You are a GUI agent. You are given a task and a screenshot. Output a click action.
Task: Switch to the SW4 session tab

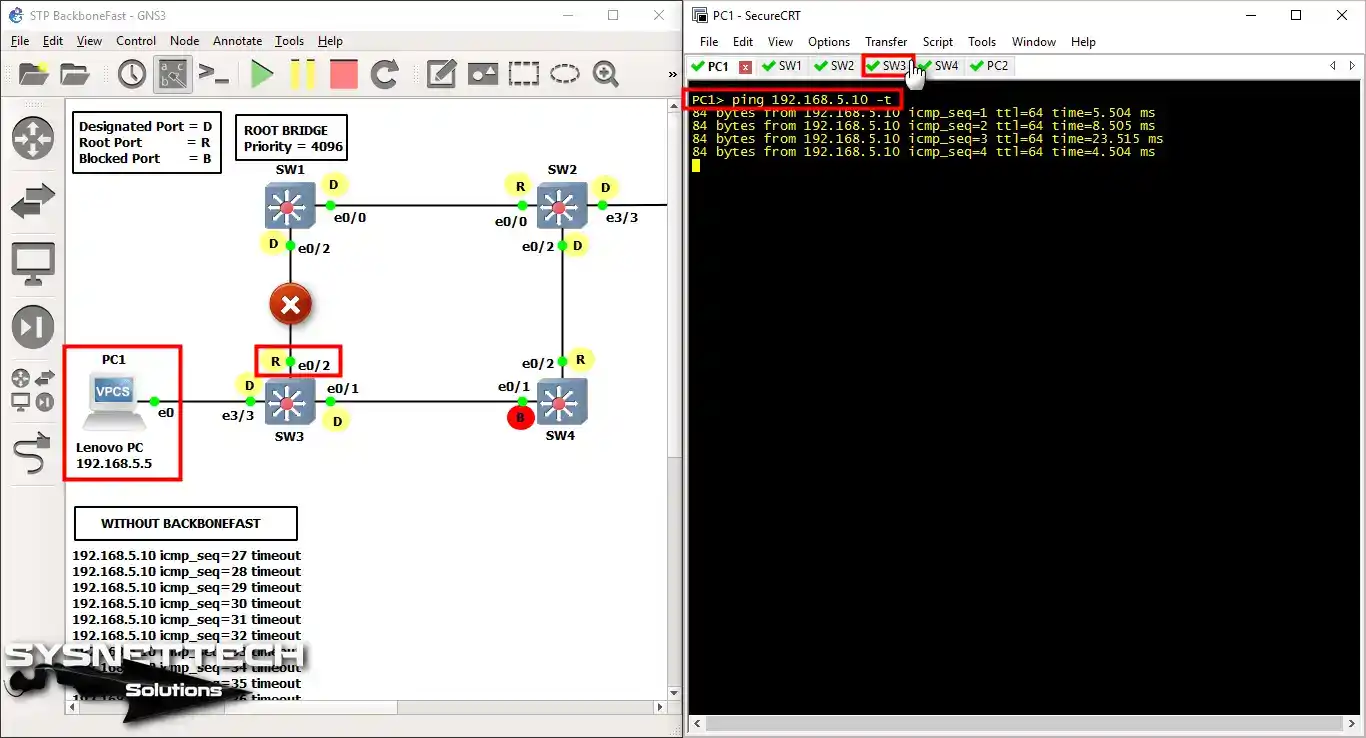(939, 66)
